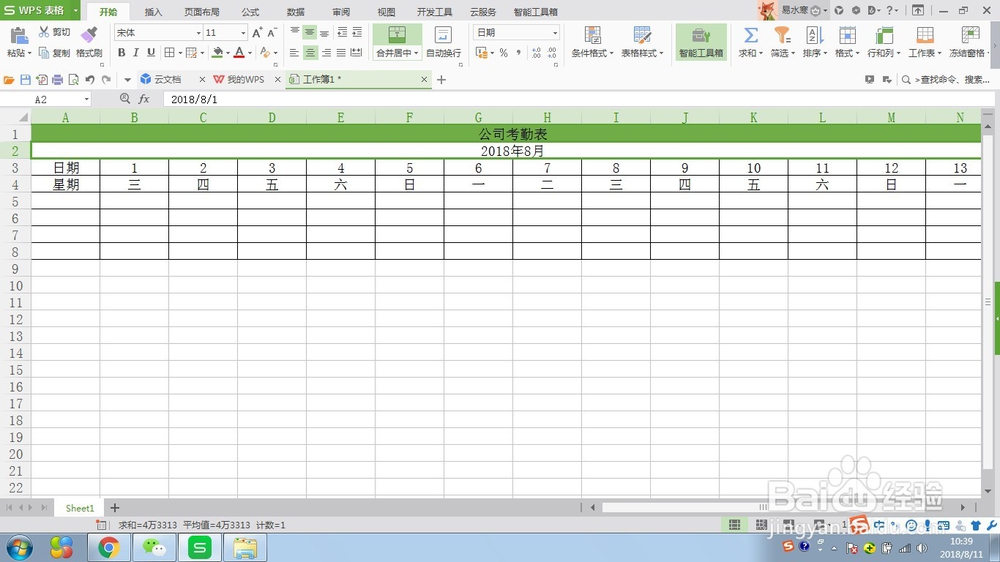Open the number format dropdown showing 日期
This screenshot has height=562, width=1000.
tap(555, 33)
